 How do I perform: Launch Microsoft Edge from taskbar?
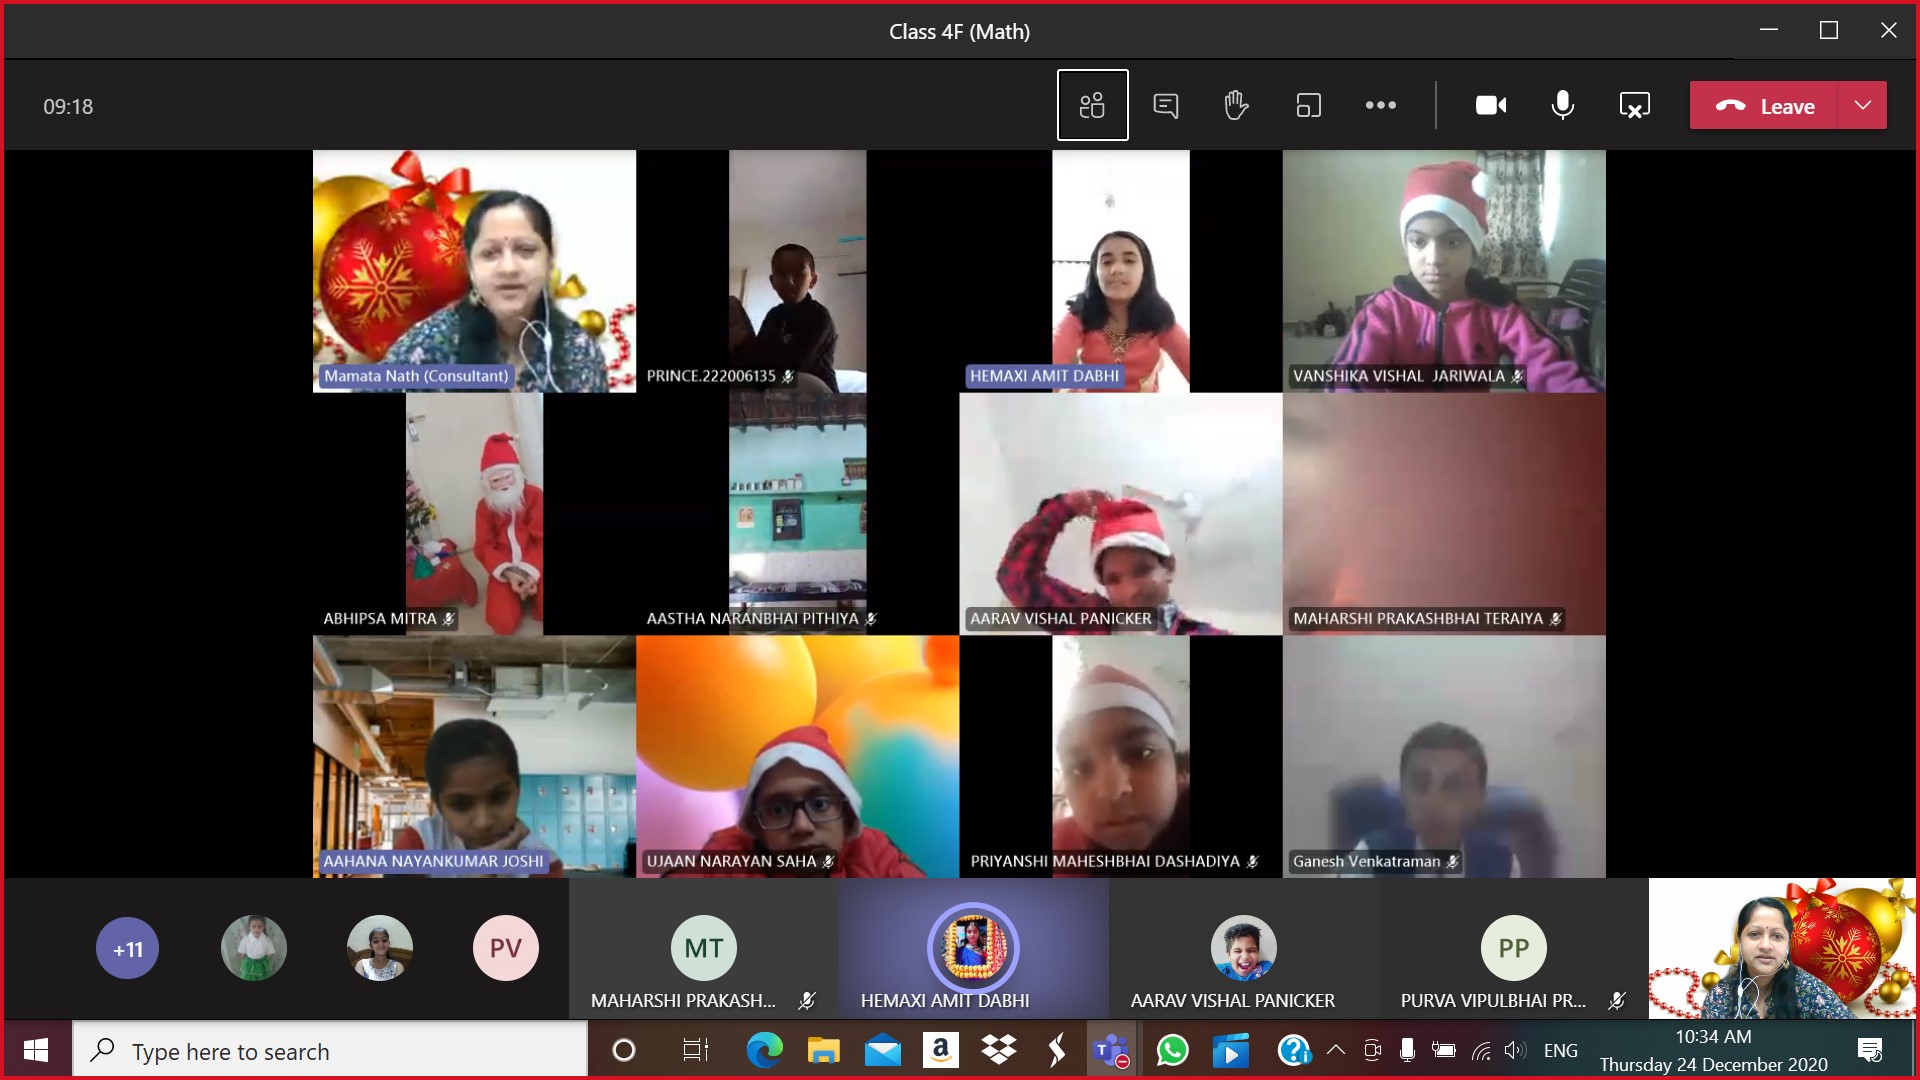[x=765, y=1050]
